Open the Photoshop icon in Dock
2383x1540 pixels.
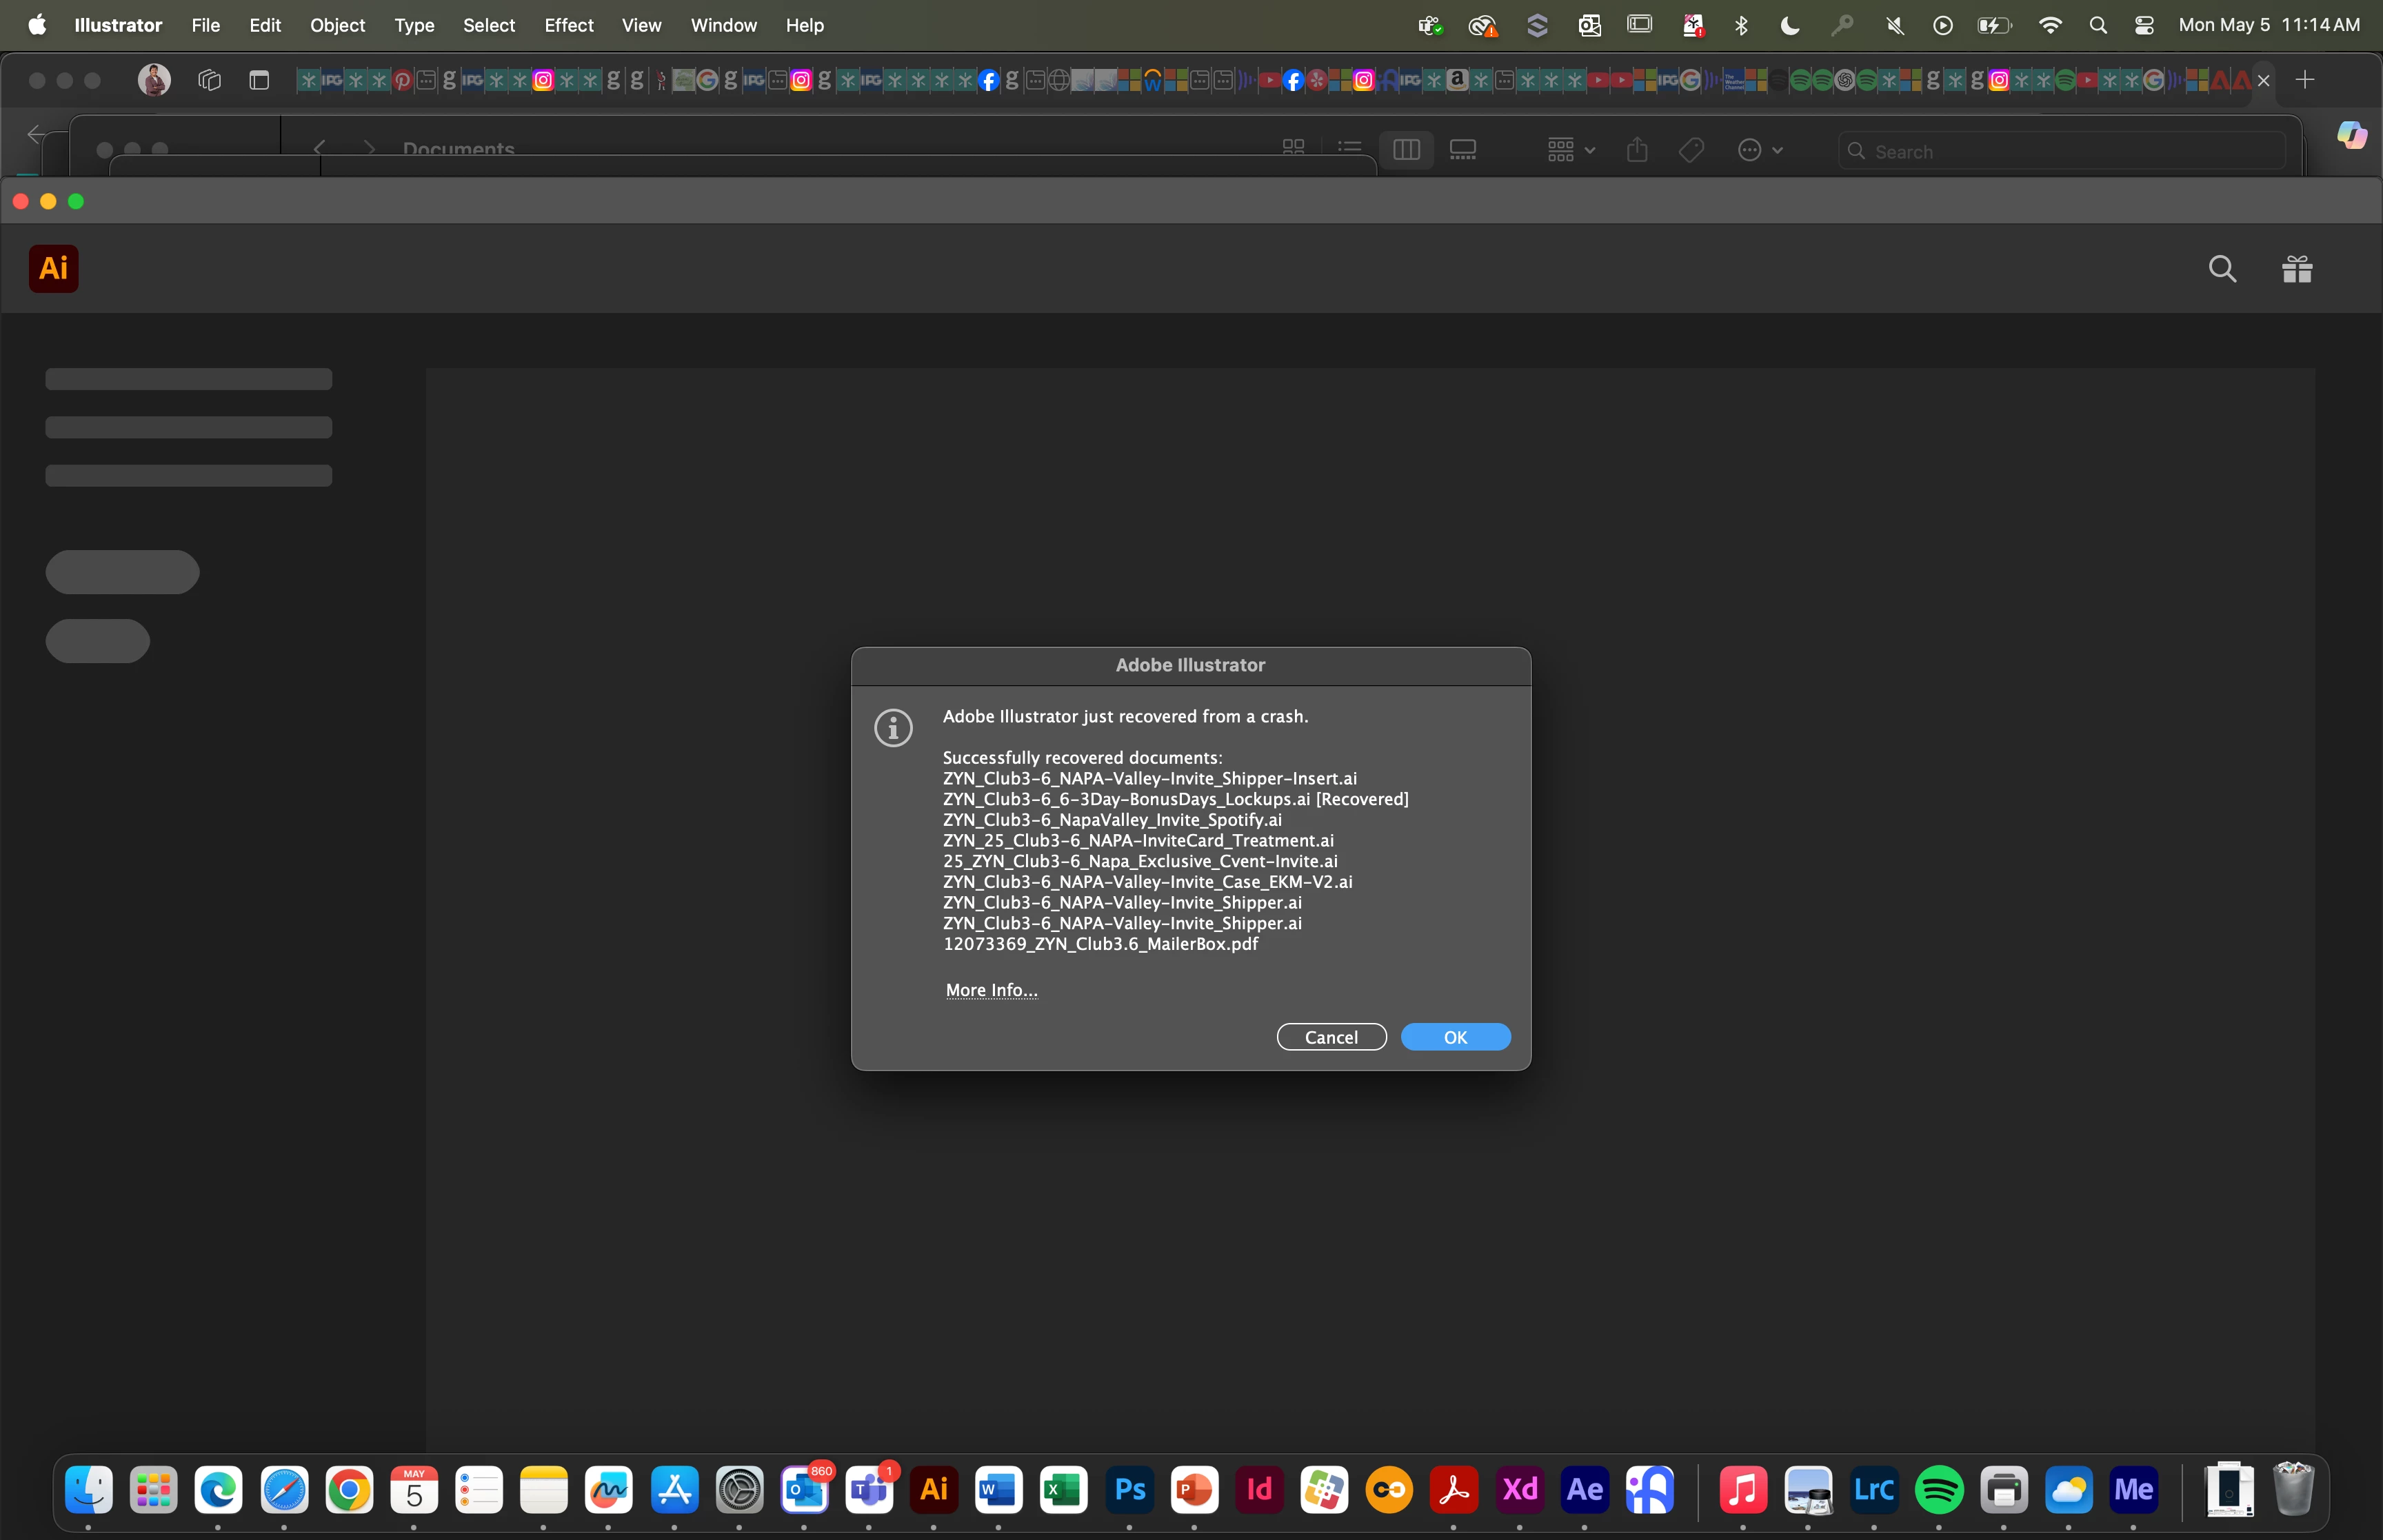pos(1130,1490)
